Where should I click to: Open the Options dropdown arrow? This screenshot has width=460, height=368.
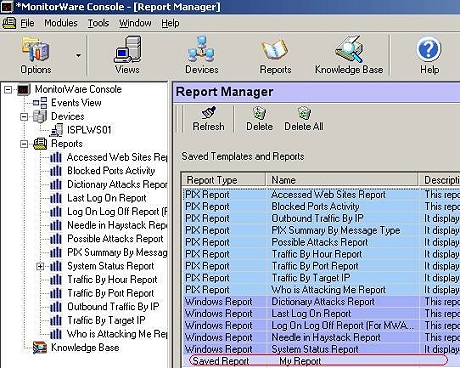tap(78, 55)
